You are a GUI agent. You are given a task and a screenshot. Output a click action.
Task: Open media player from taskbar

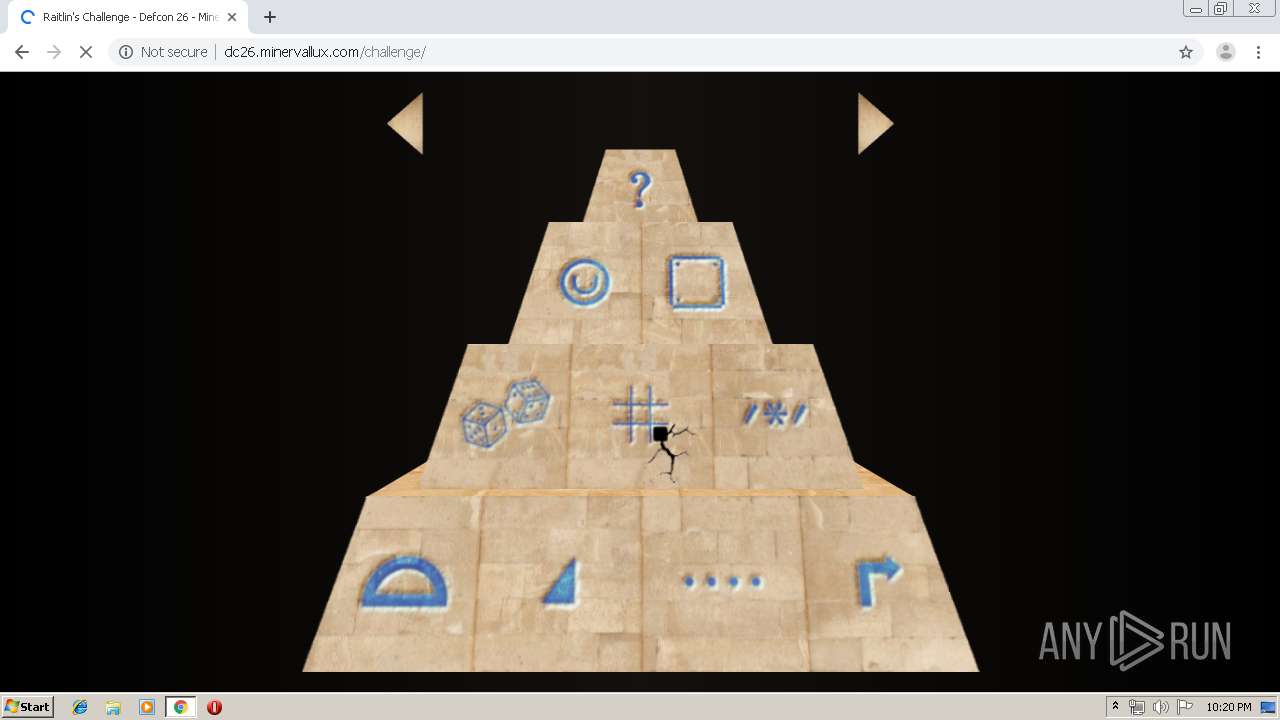coord(147,706)
